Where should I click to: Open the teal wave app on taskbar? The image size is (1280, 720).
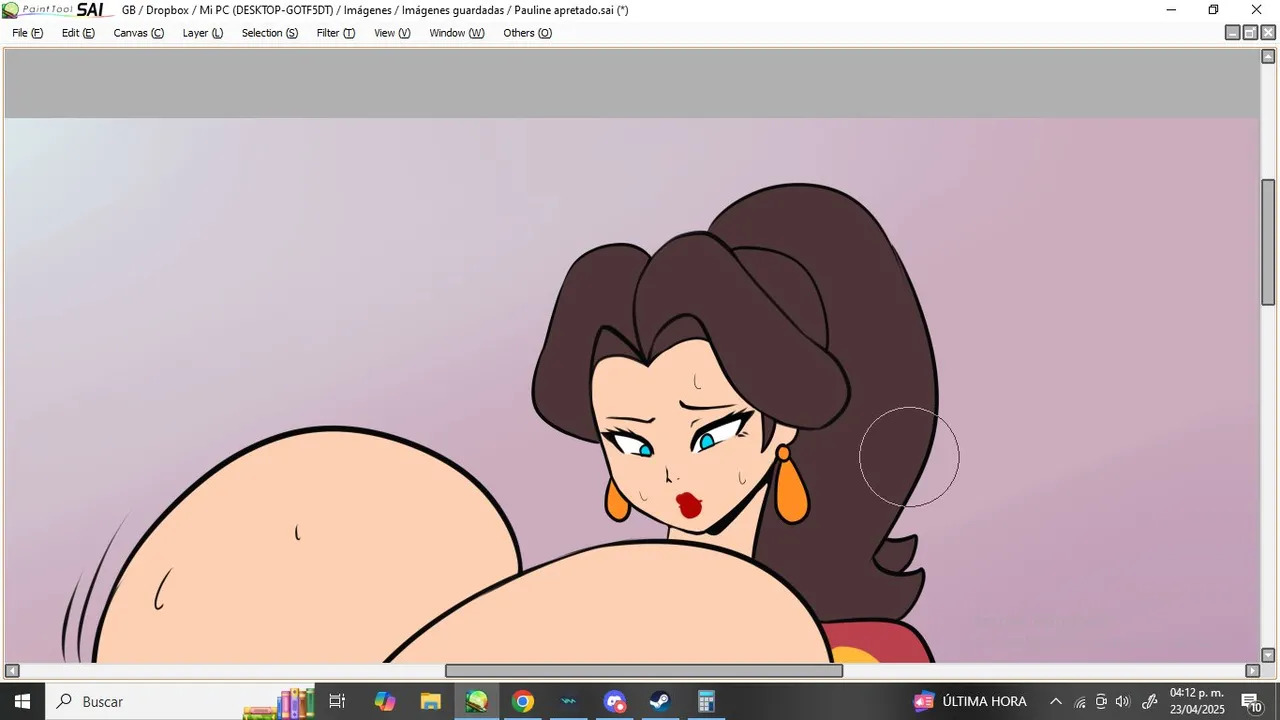click(x=569, y=701)
